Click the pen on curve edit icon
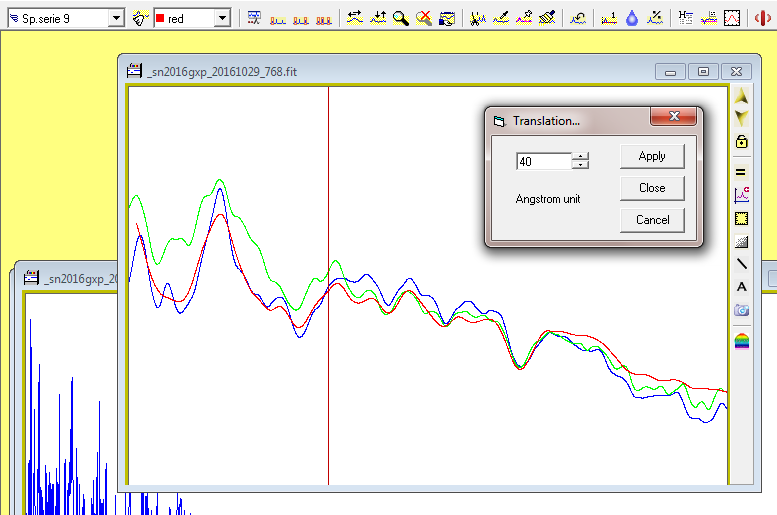Screen dimensions: 777x515 click(500, 18)
